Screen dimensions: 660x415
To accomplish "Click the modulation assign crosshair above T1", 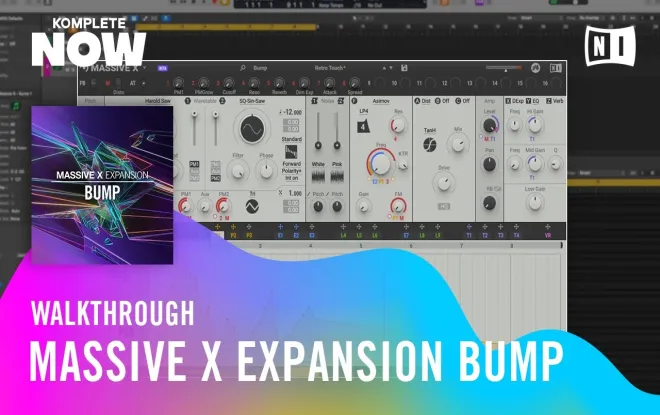I will point(469,227).
